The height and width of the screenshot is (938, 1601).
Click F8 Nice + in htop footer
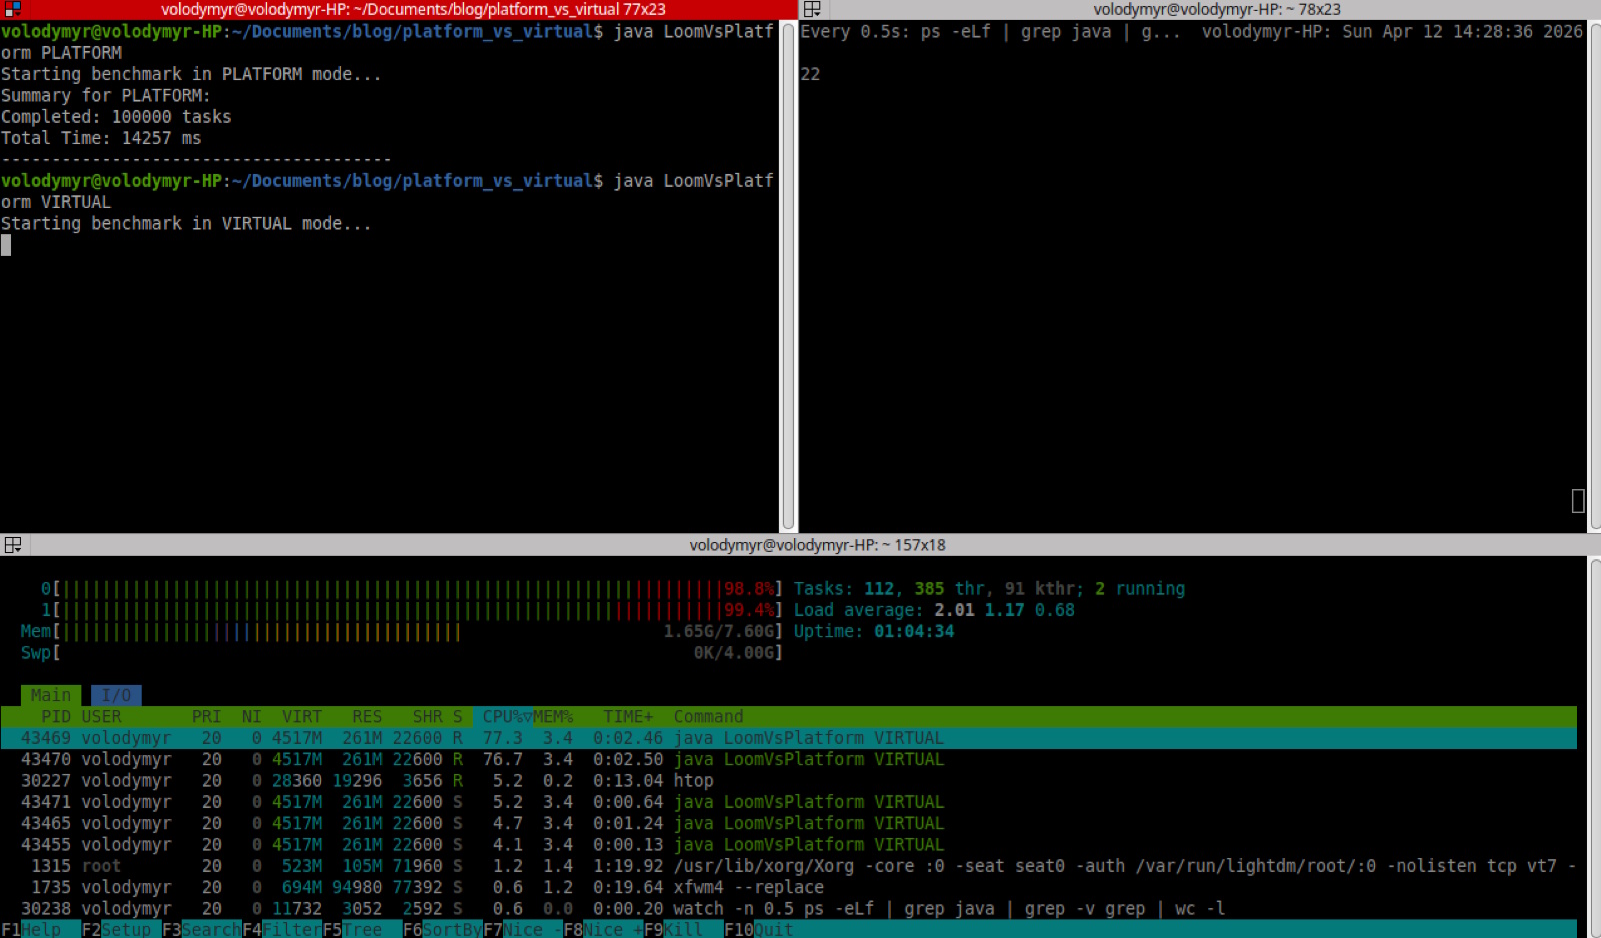(x=603, y=929)
